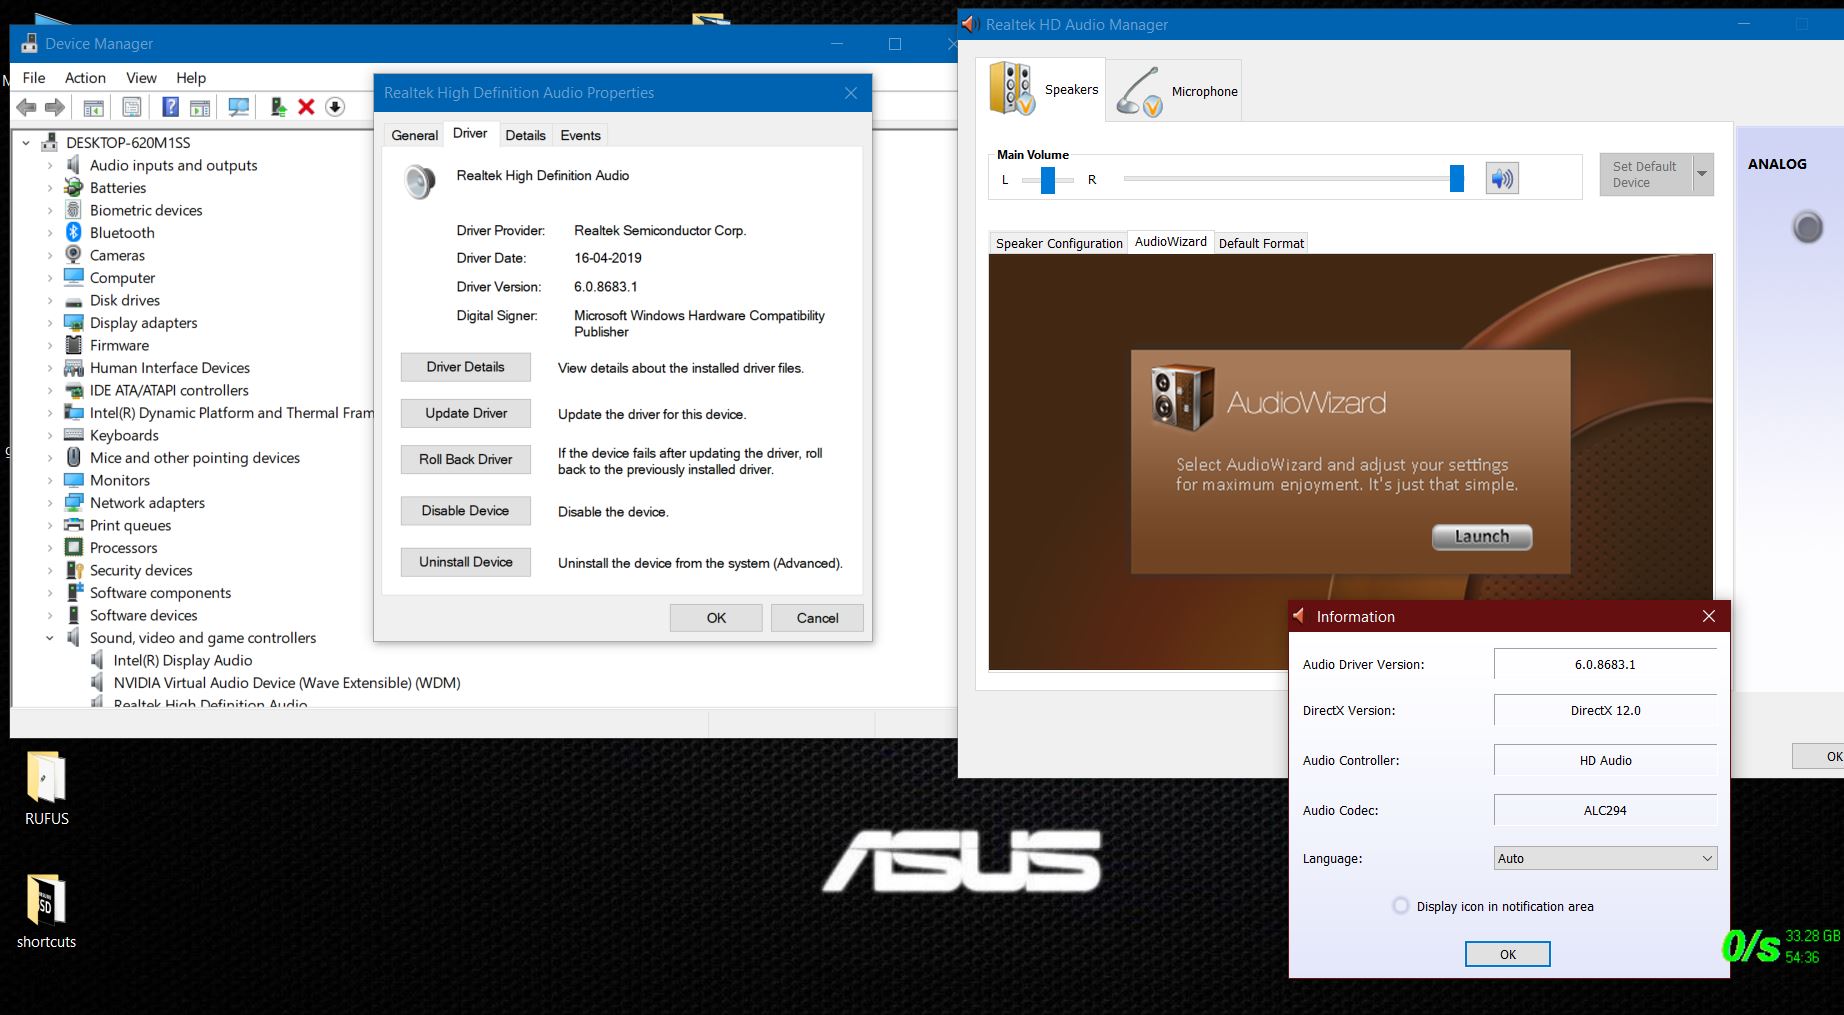Click the Mice and other pointing devices icon
1844x1015 pixels.
[x=74, y=457]
